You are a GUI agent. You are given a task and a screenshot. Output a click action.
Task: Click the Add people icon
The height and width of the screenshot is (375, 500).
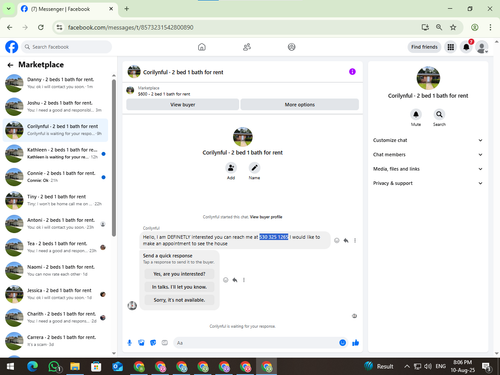tap(231, 168)
